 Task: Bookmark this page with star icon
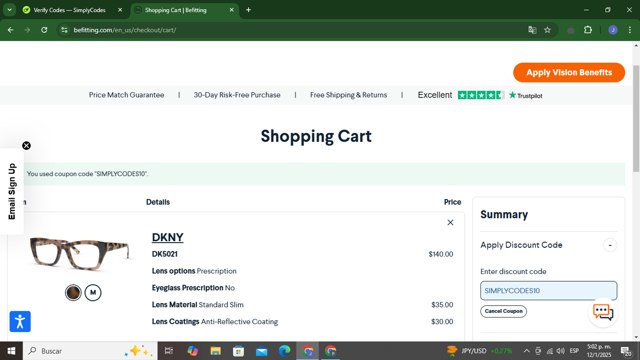point(547,30)
